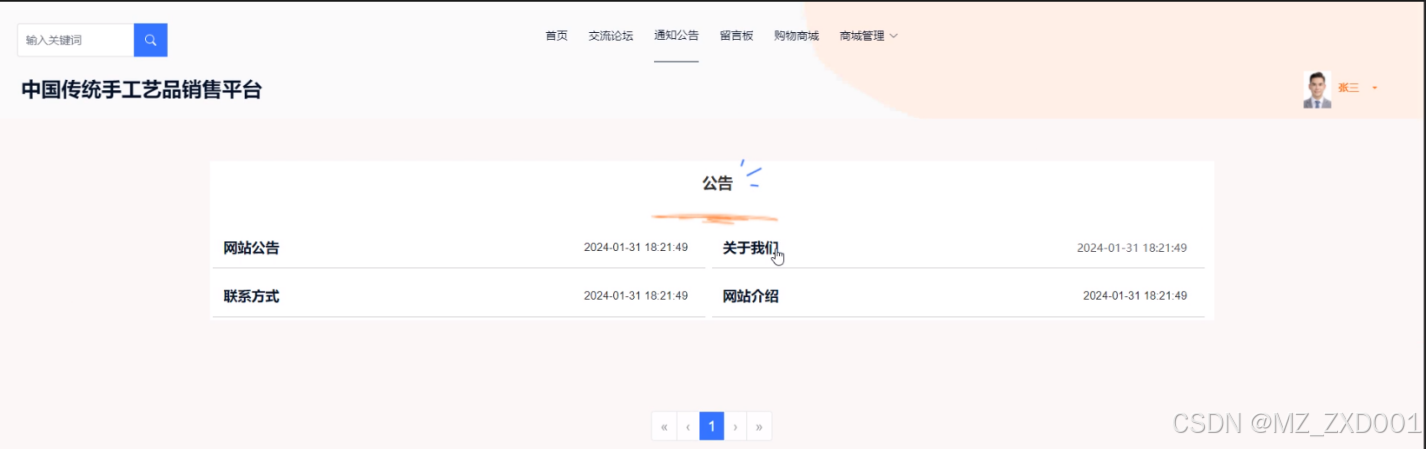Navigate to 购物商城

[796, 36]
